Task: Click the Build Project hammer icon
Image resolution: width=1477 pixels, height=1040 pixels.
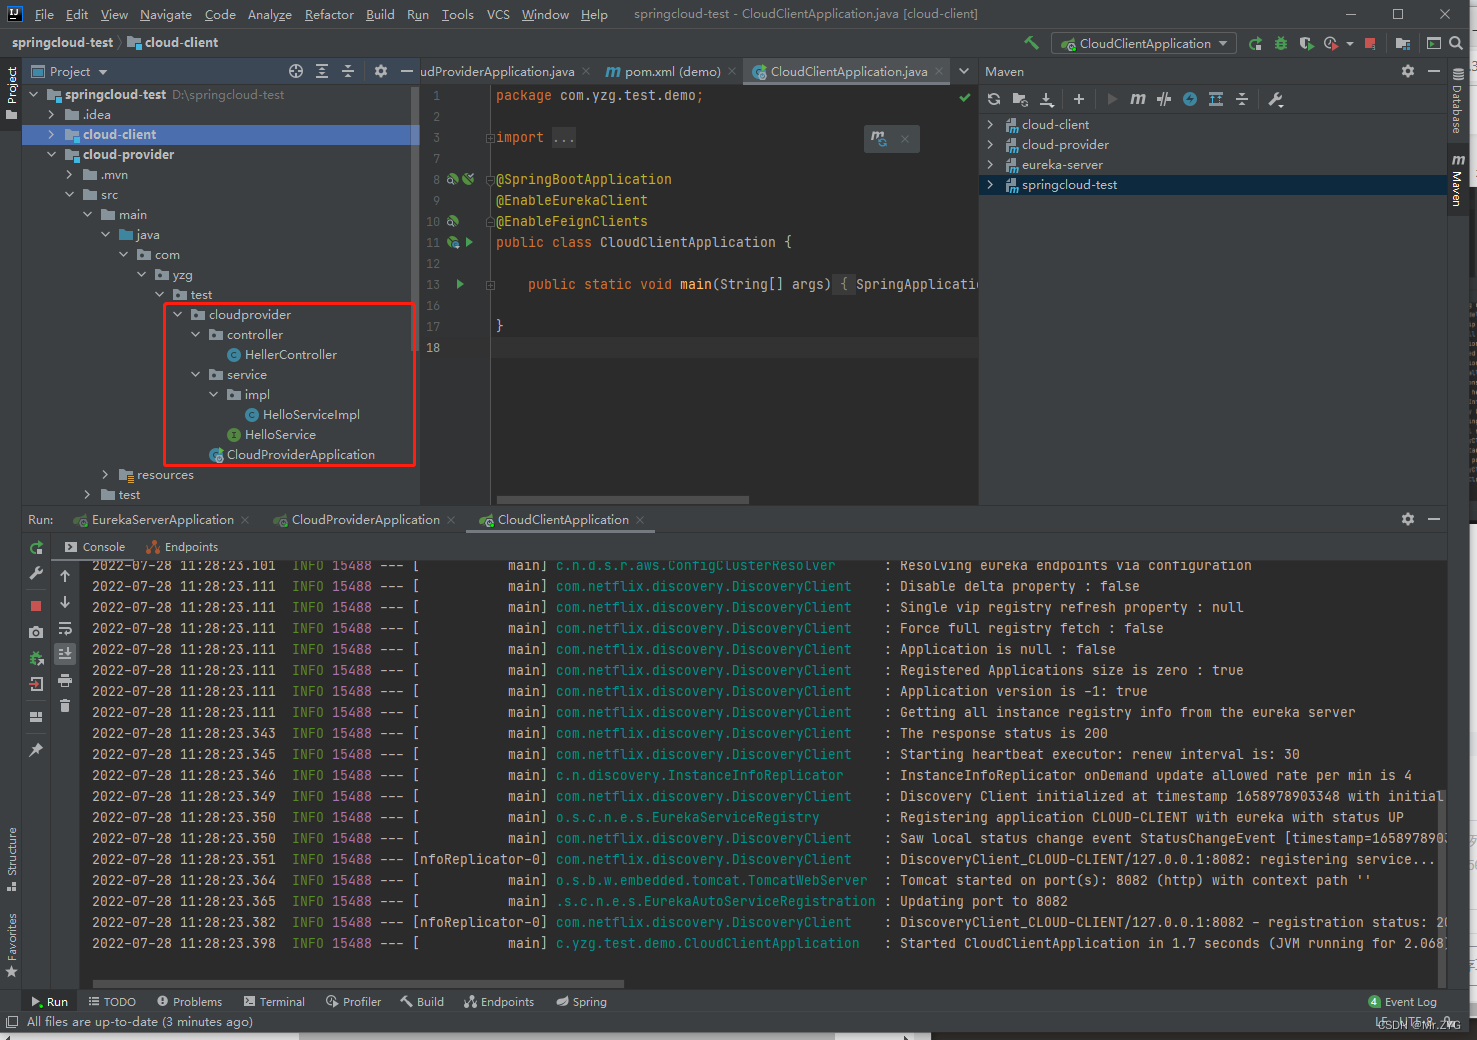Action: (x=1032, y=43)
